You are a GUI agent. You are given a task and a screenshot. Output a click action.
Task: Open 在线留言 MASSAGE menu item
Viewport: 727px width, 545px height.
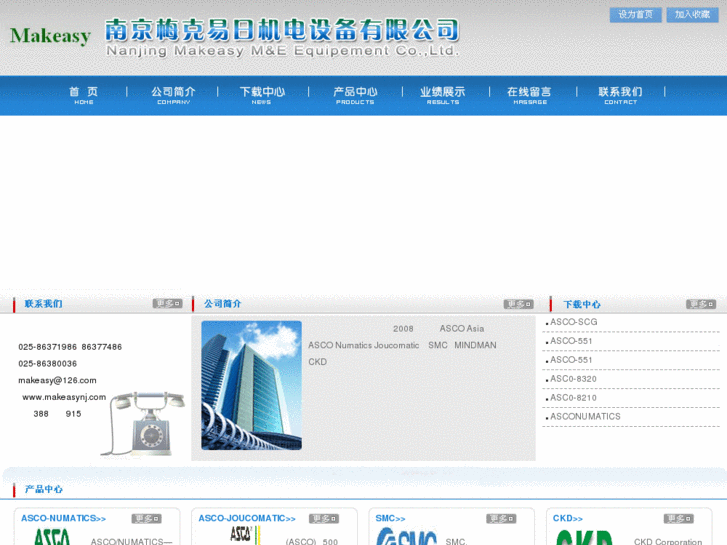tap(529, 95)
